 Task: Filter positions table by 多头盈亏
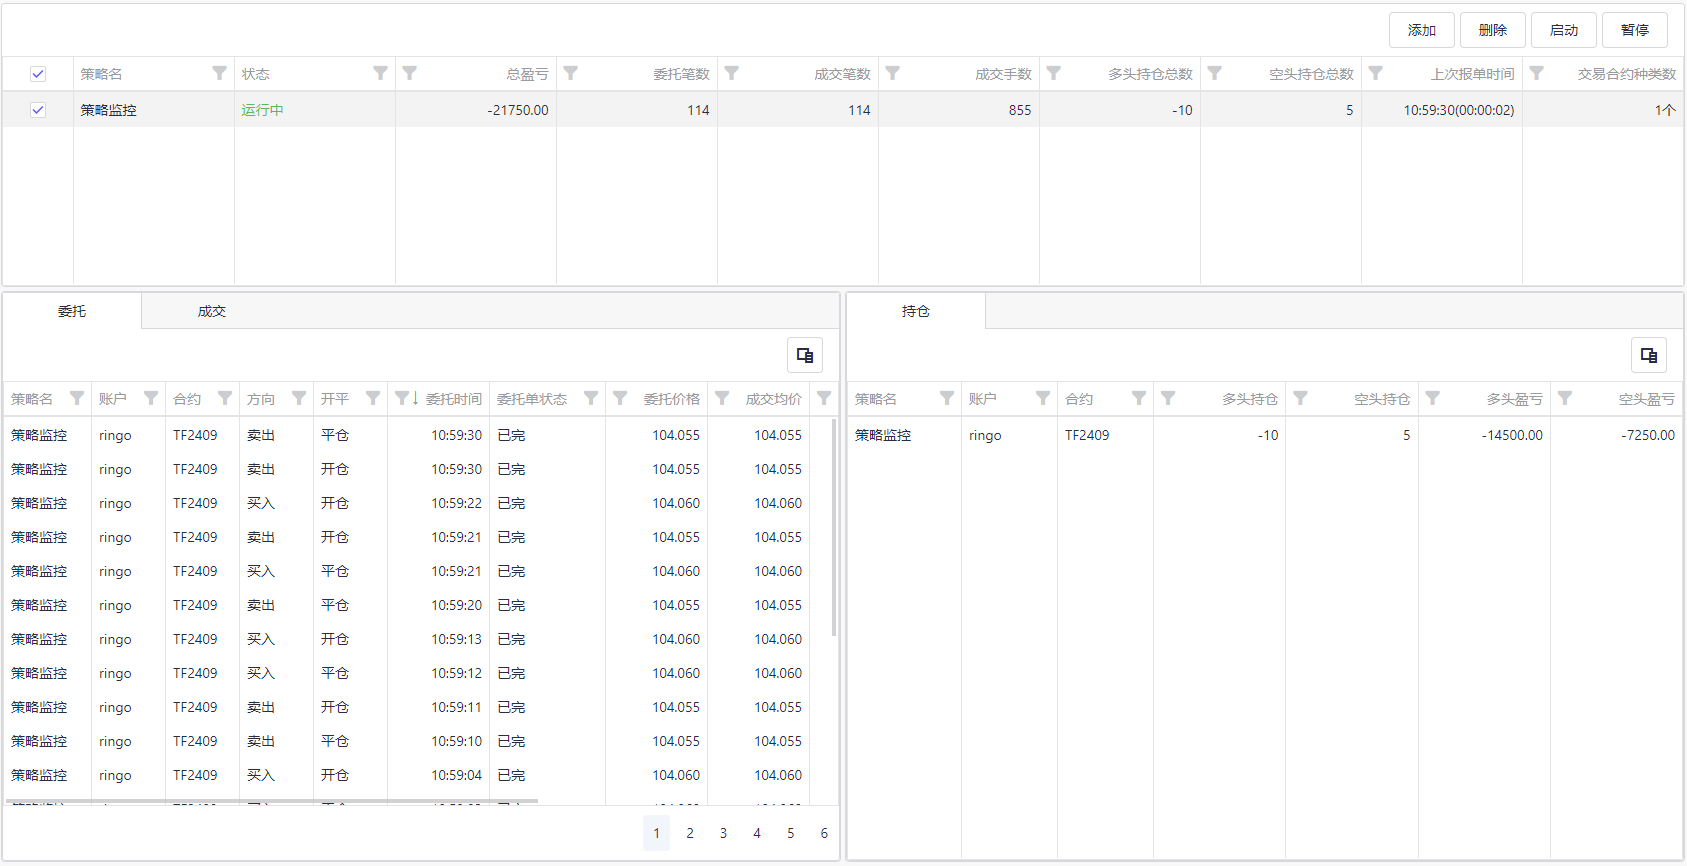click(1432, 398)
